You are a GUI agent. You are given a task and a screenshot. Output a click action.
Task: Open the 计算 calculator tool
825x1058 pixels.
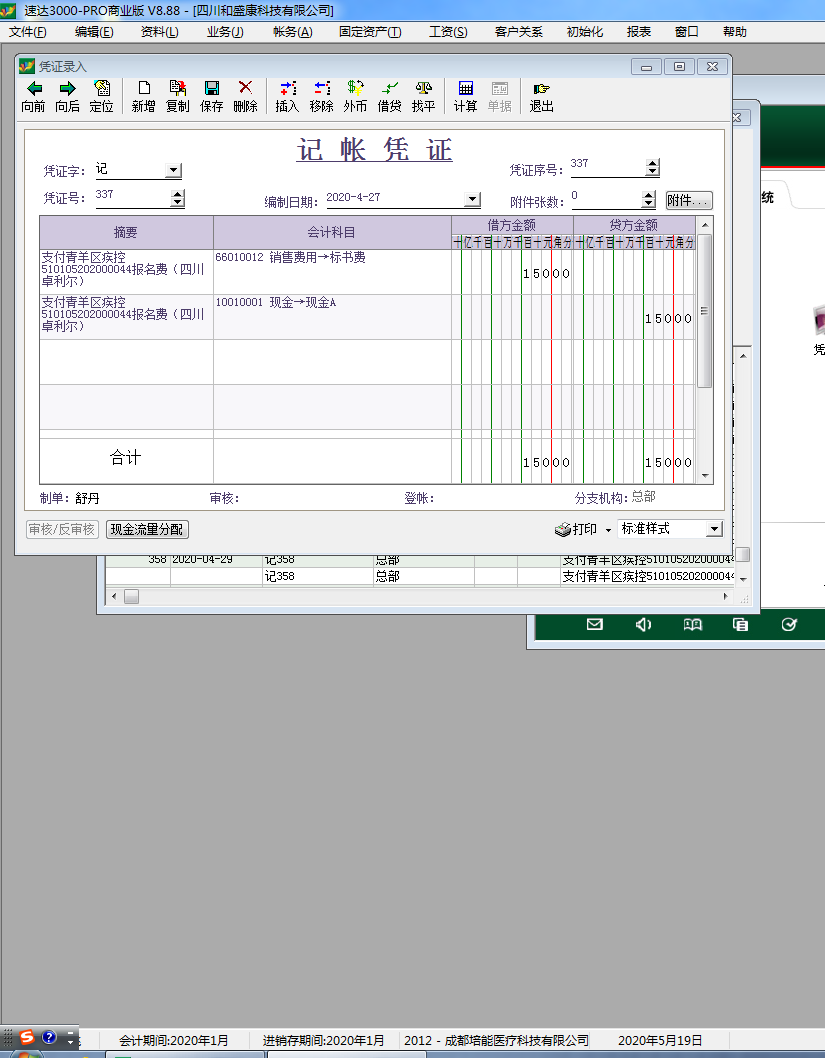465,89
